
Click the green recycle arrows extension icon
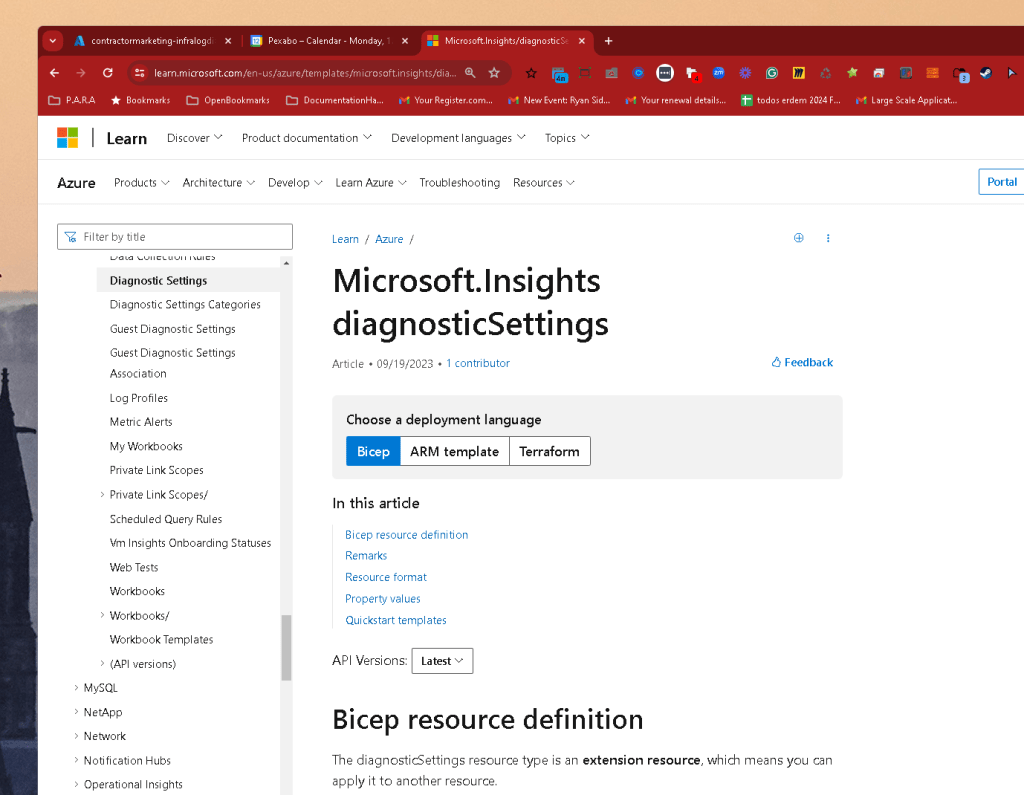pos(825,73)
